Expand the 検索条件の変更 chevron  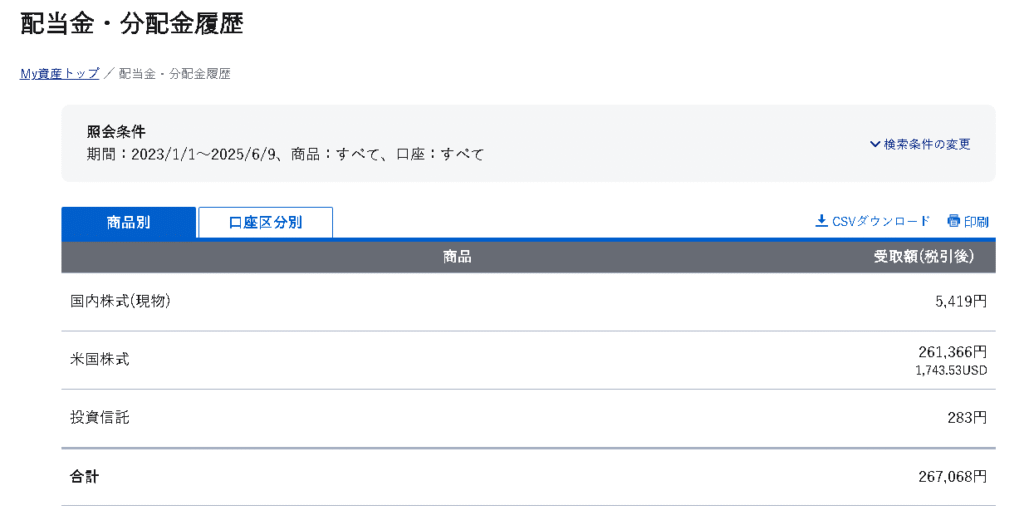(875, 144)
